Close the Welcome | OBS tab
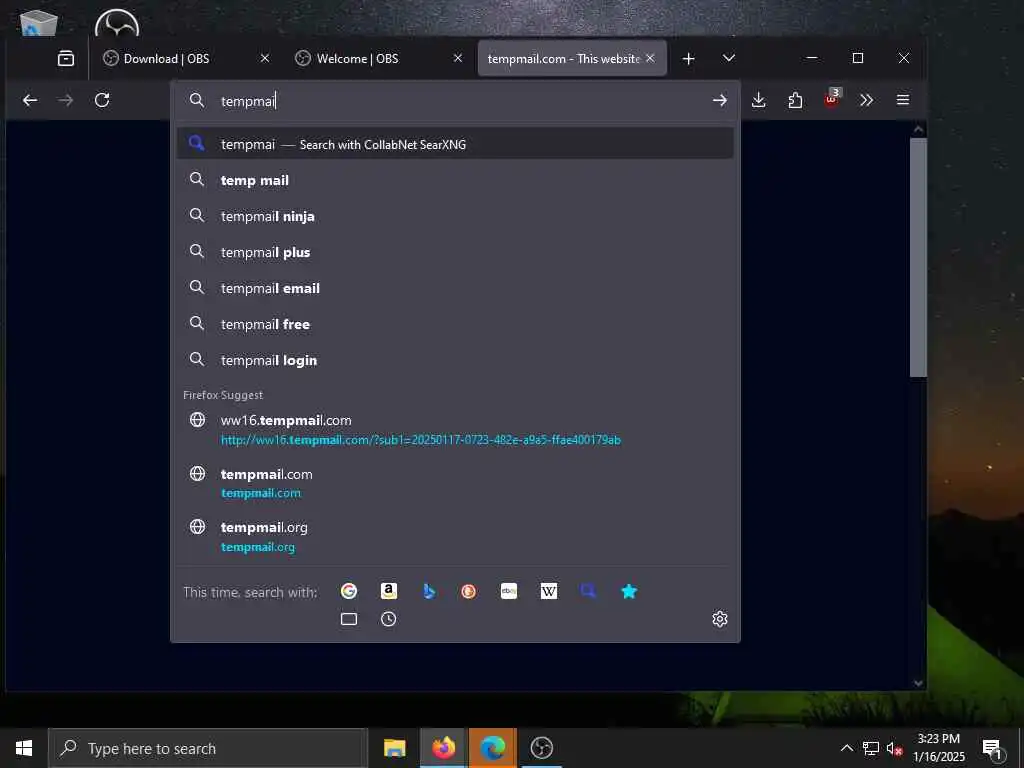 (x=458, y=58)
